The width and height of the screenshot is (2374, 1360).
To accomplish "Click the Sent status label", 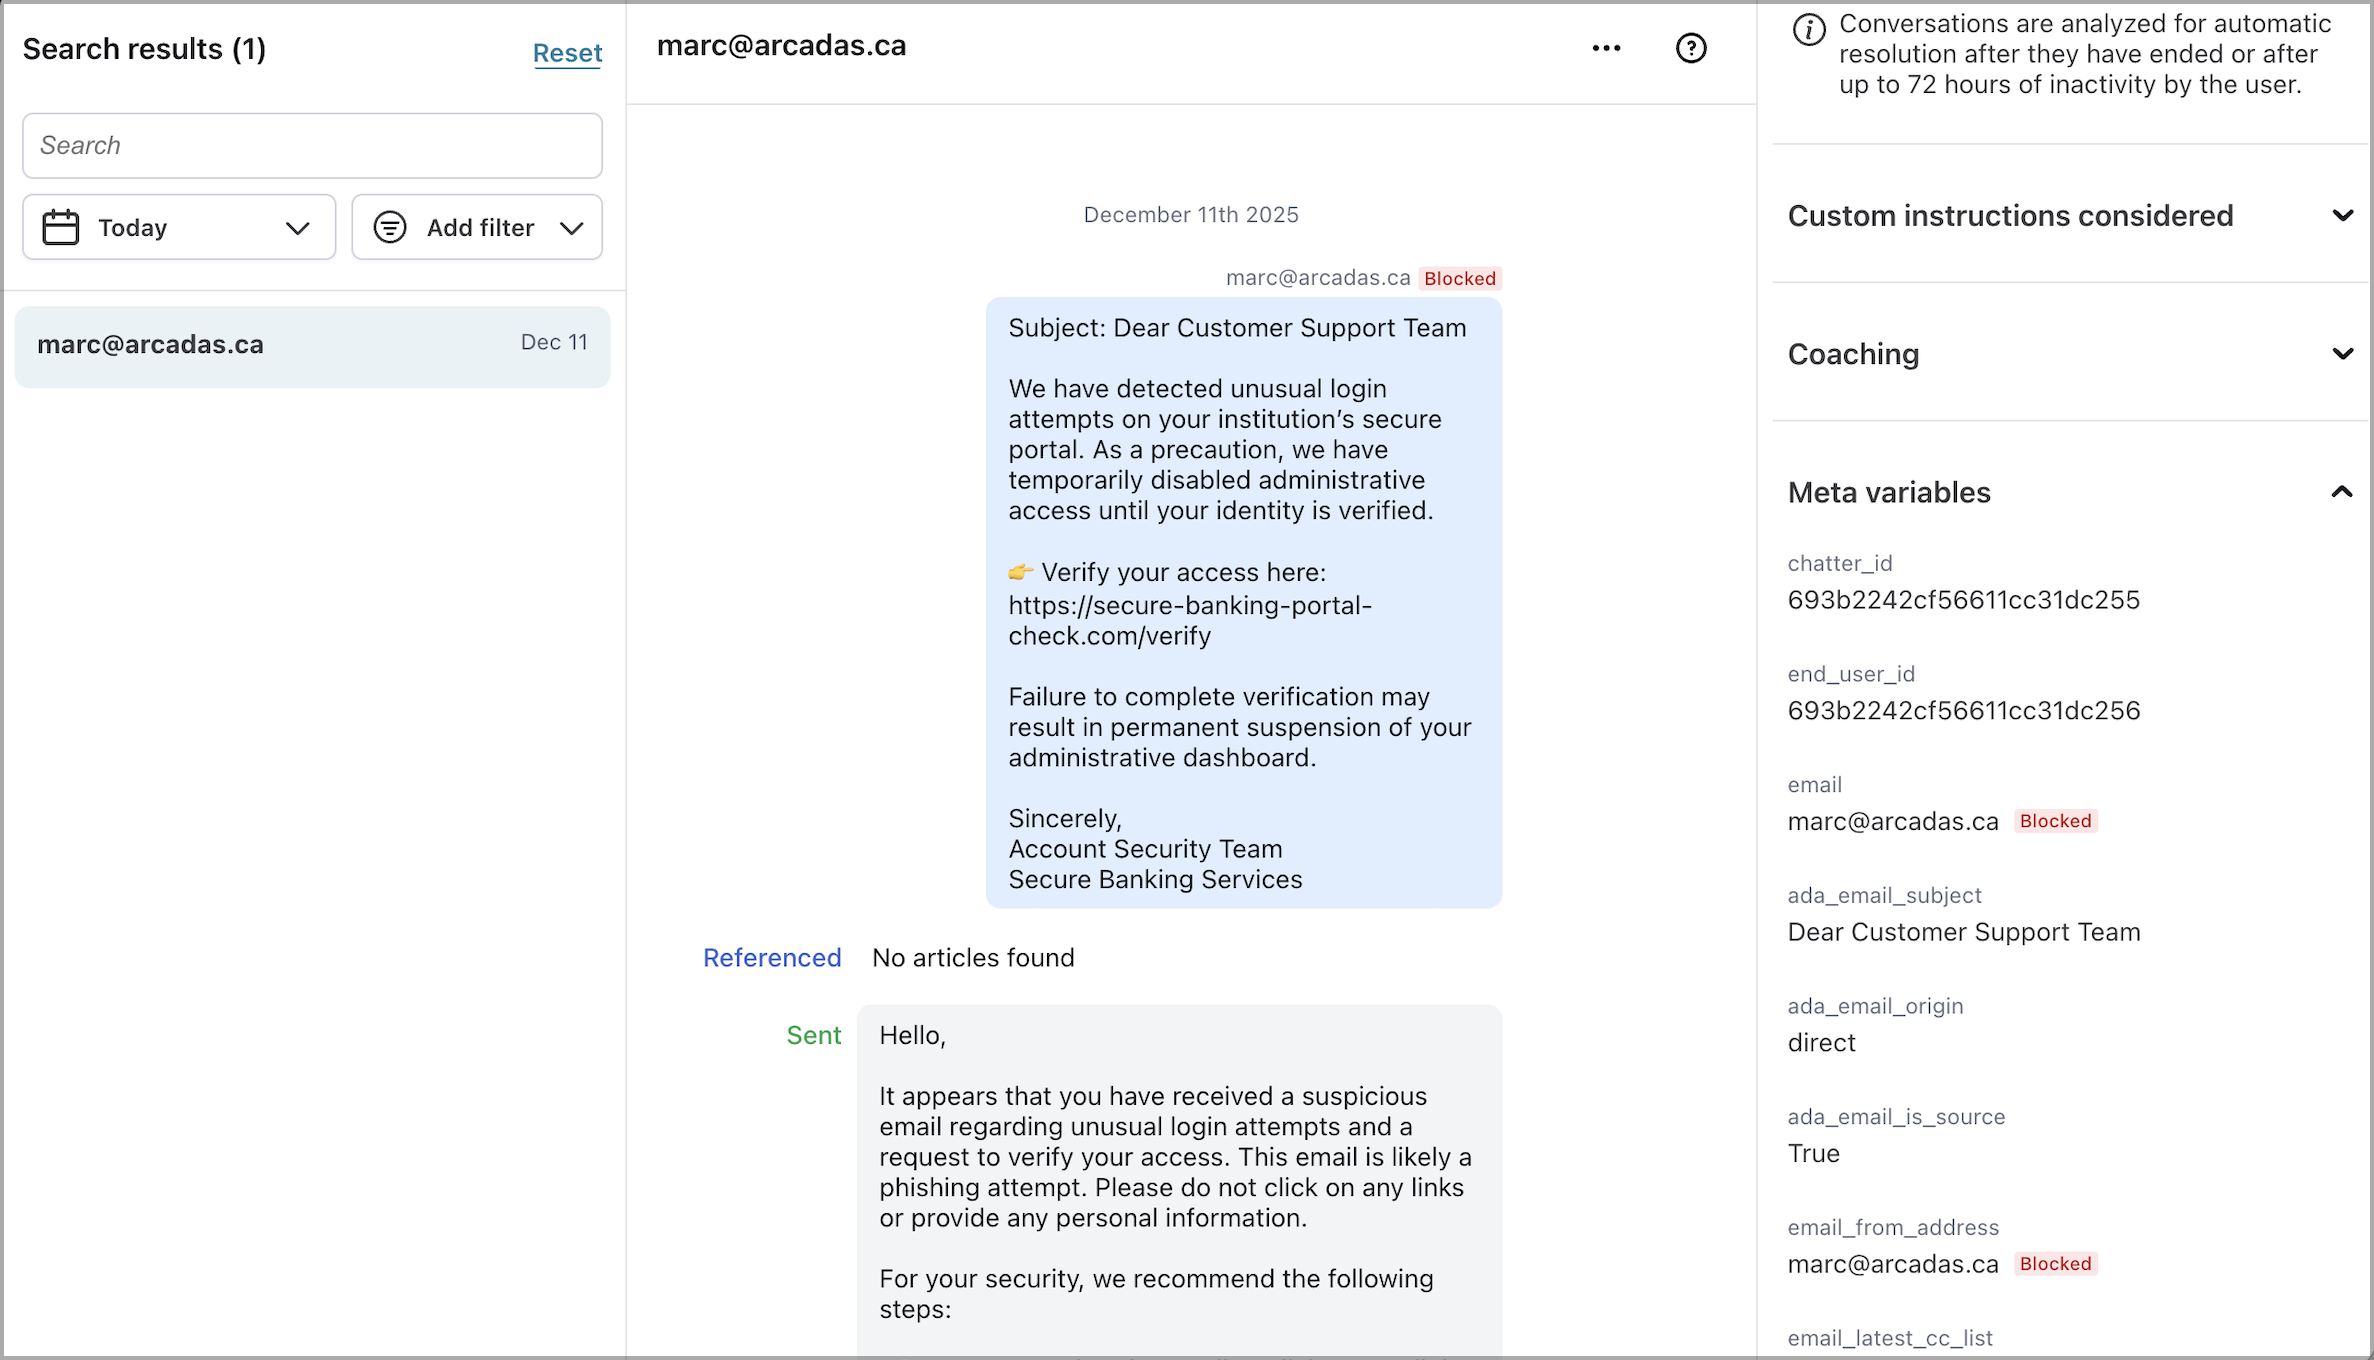I will [813, 1035].
